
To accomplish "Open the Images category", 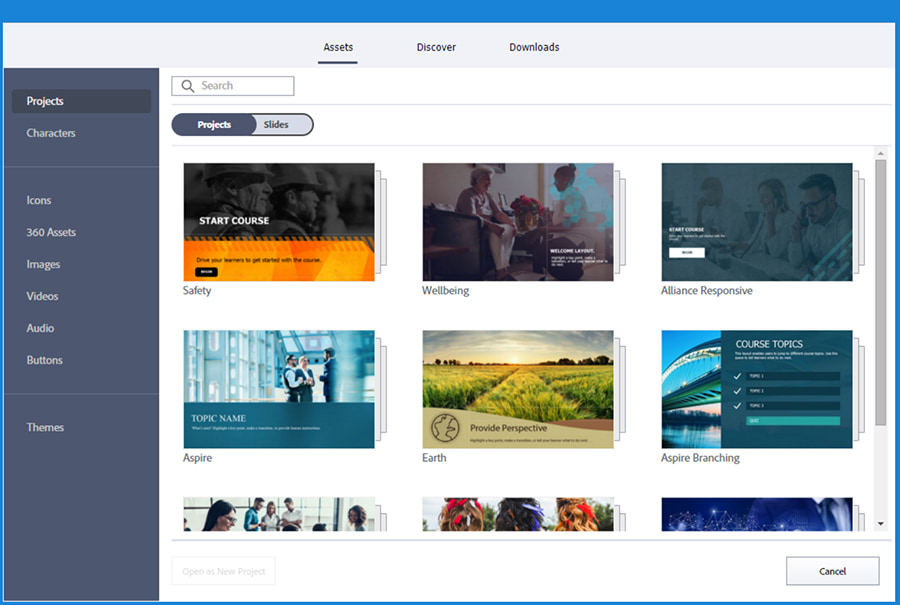I will [43, 265].
